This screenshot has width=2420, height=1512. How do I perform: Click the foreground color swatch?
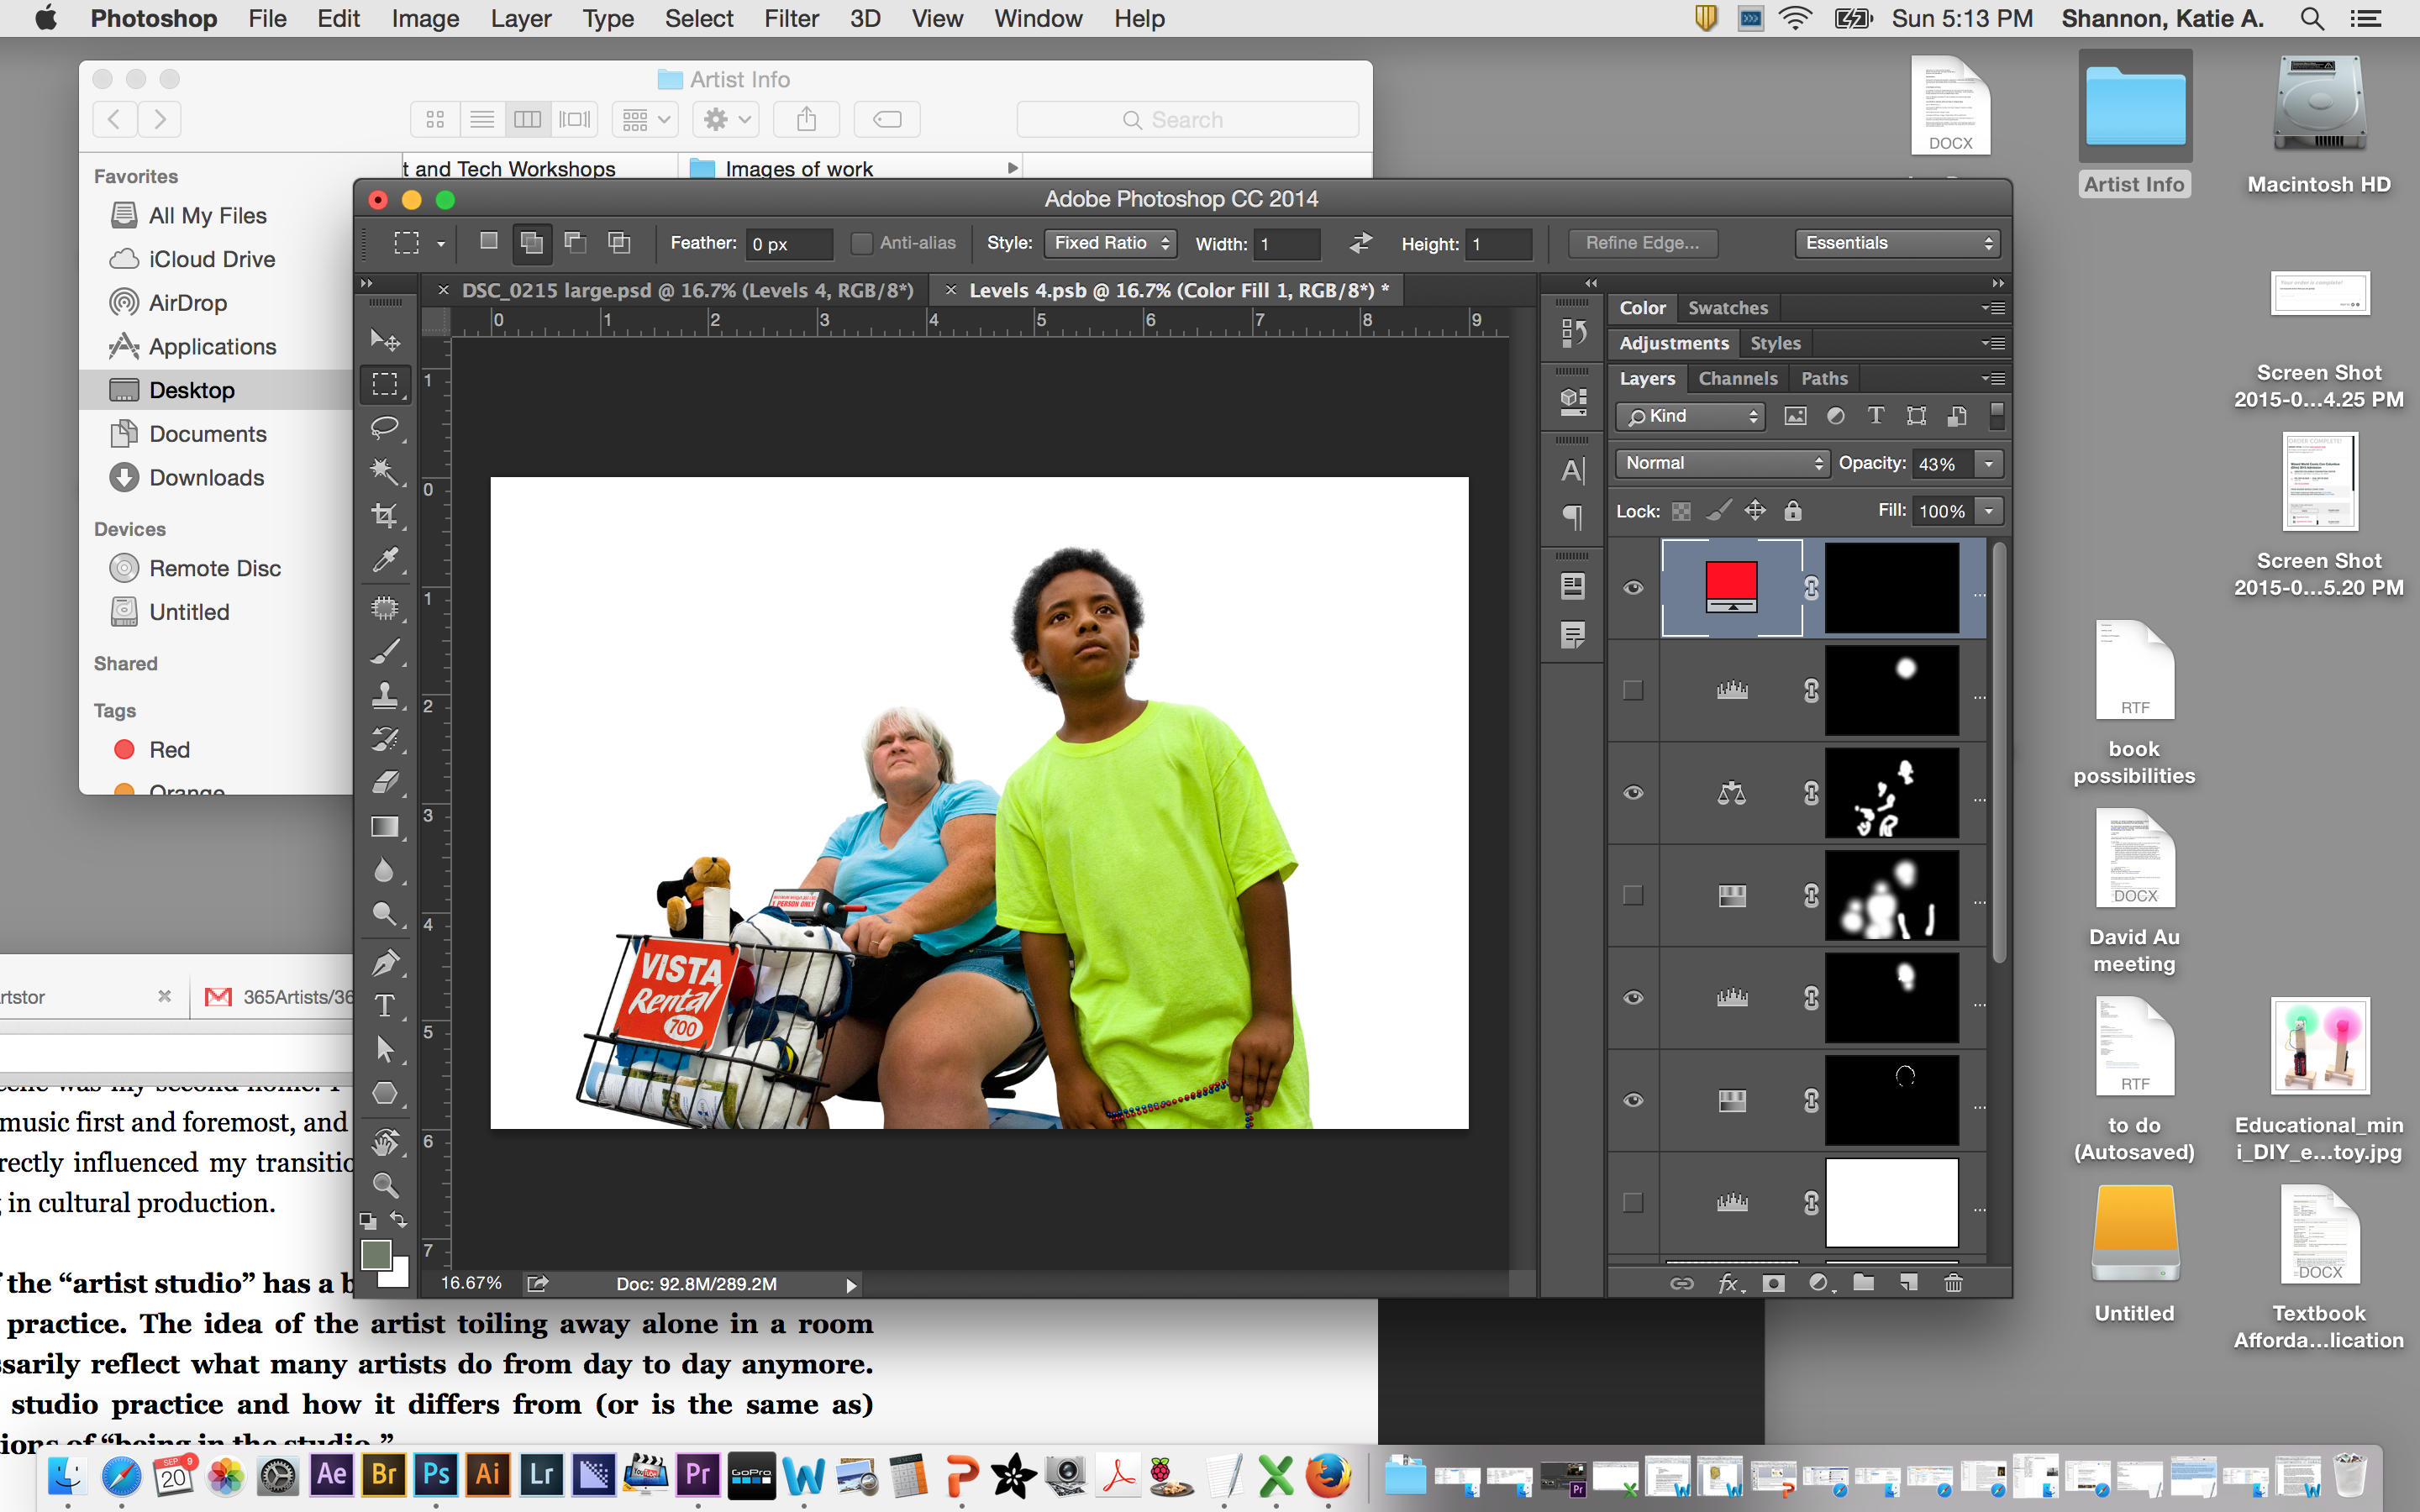[376, 1255]
